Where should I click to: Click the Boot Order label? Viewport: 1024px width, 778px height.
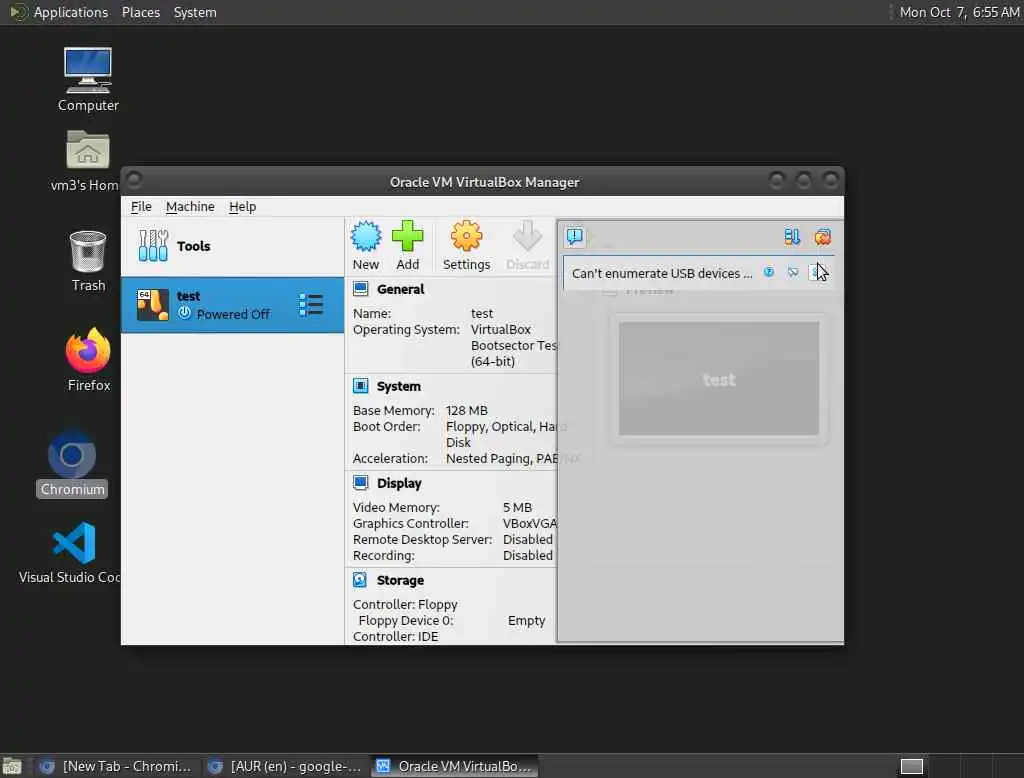click(x=387, y=427)
